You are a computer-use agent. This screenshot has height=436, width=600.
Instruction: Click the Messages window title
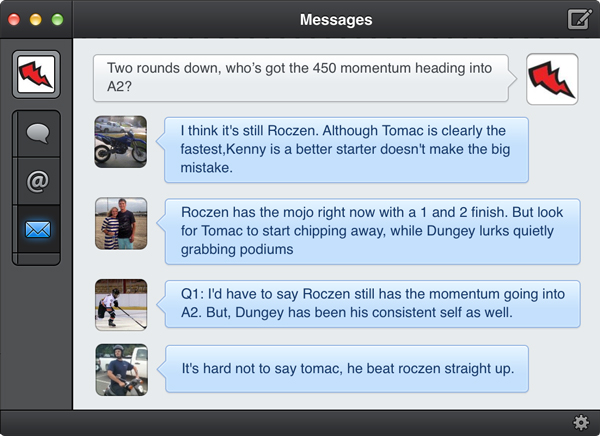coord(336,19)
